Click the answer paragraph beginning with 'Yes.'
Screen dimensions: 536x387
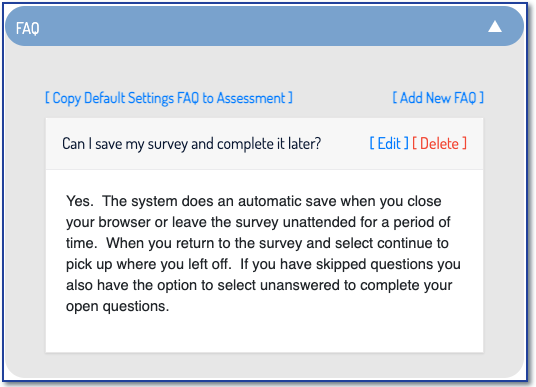click(x=263, y=254)
